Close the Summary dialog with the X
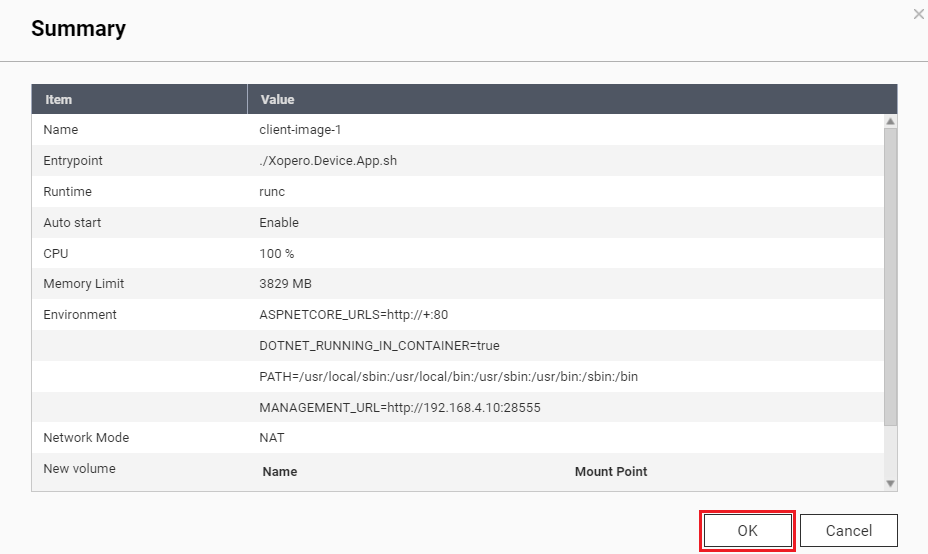The height and width of the screenshot is (554, 928). click(x=918, y=14)
